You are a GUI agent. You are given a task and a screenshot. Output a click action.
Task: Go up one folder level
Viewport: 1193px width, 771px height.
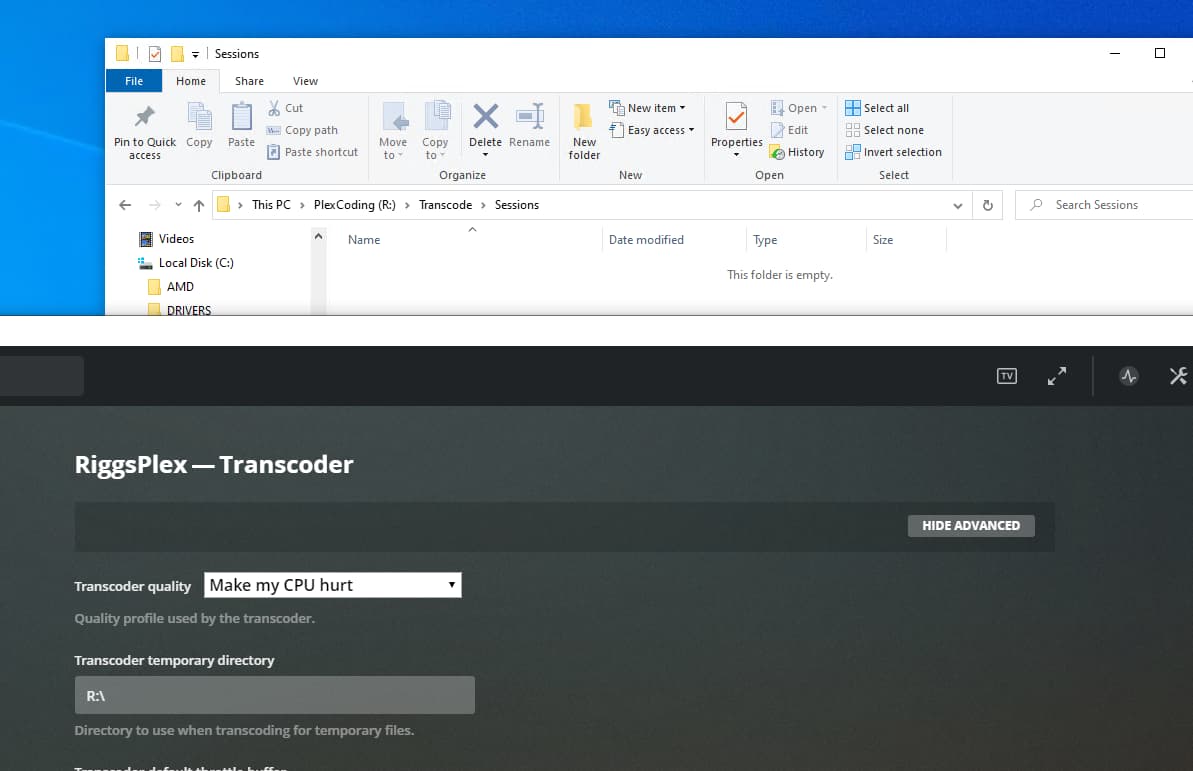pos(199,205)
